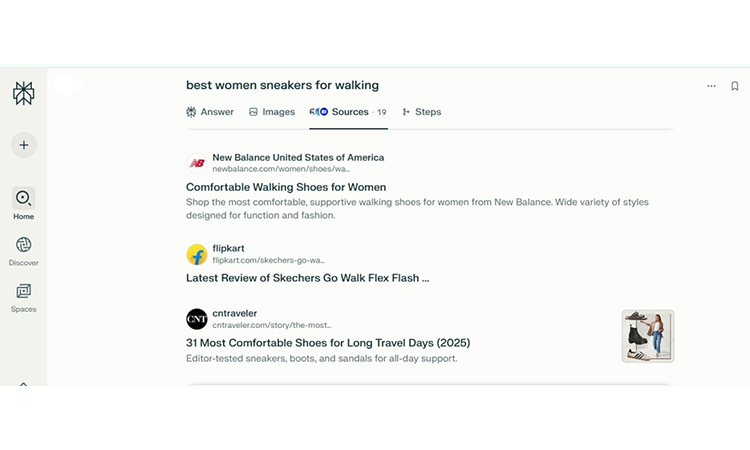This screenshot has height=450, width=750.
Task: Open Latest Review of Skechers Go Walk link
Action: (307, 278)
